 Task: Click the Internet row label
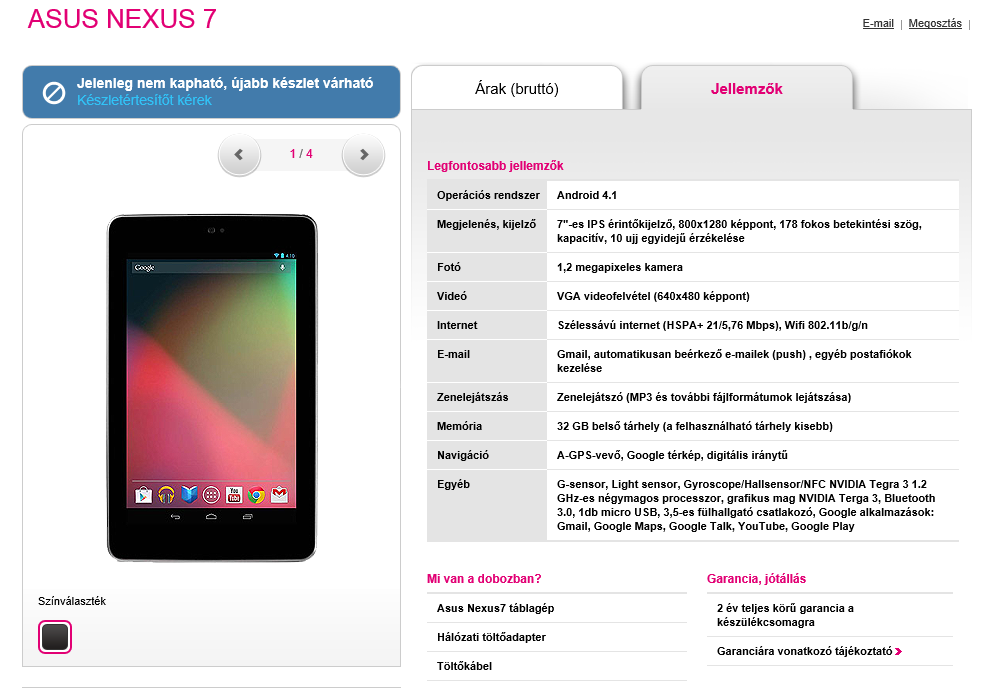[457, 326]
